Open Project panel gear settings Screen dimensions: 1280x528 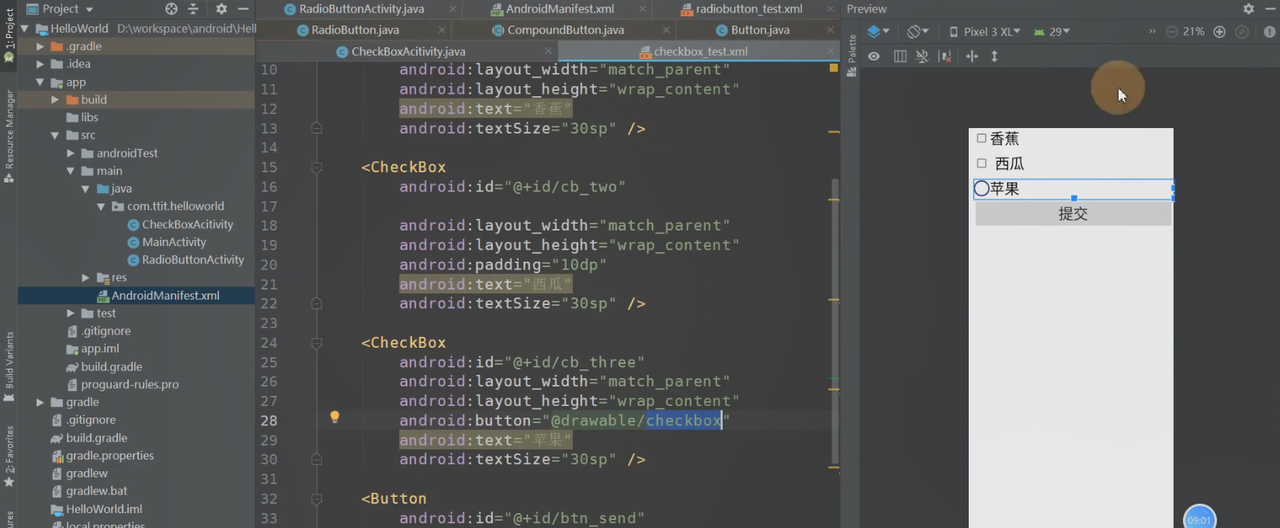tap(221, 9)
